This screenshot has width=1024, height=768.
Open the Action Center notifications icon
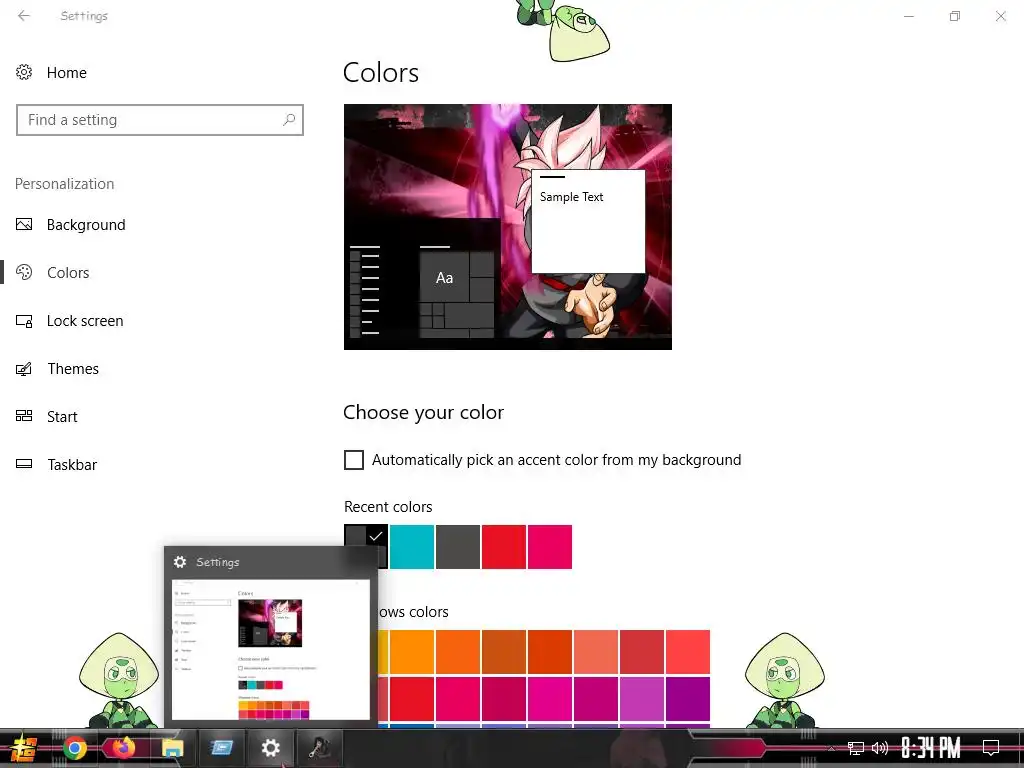tap(991, 748)
